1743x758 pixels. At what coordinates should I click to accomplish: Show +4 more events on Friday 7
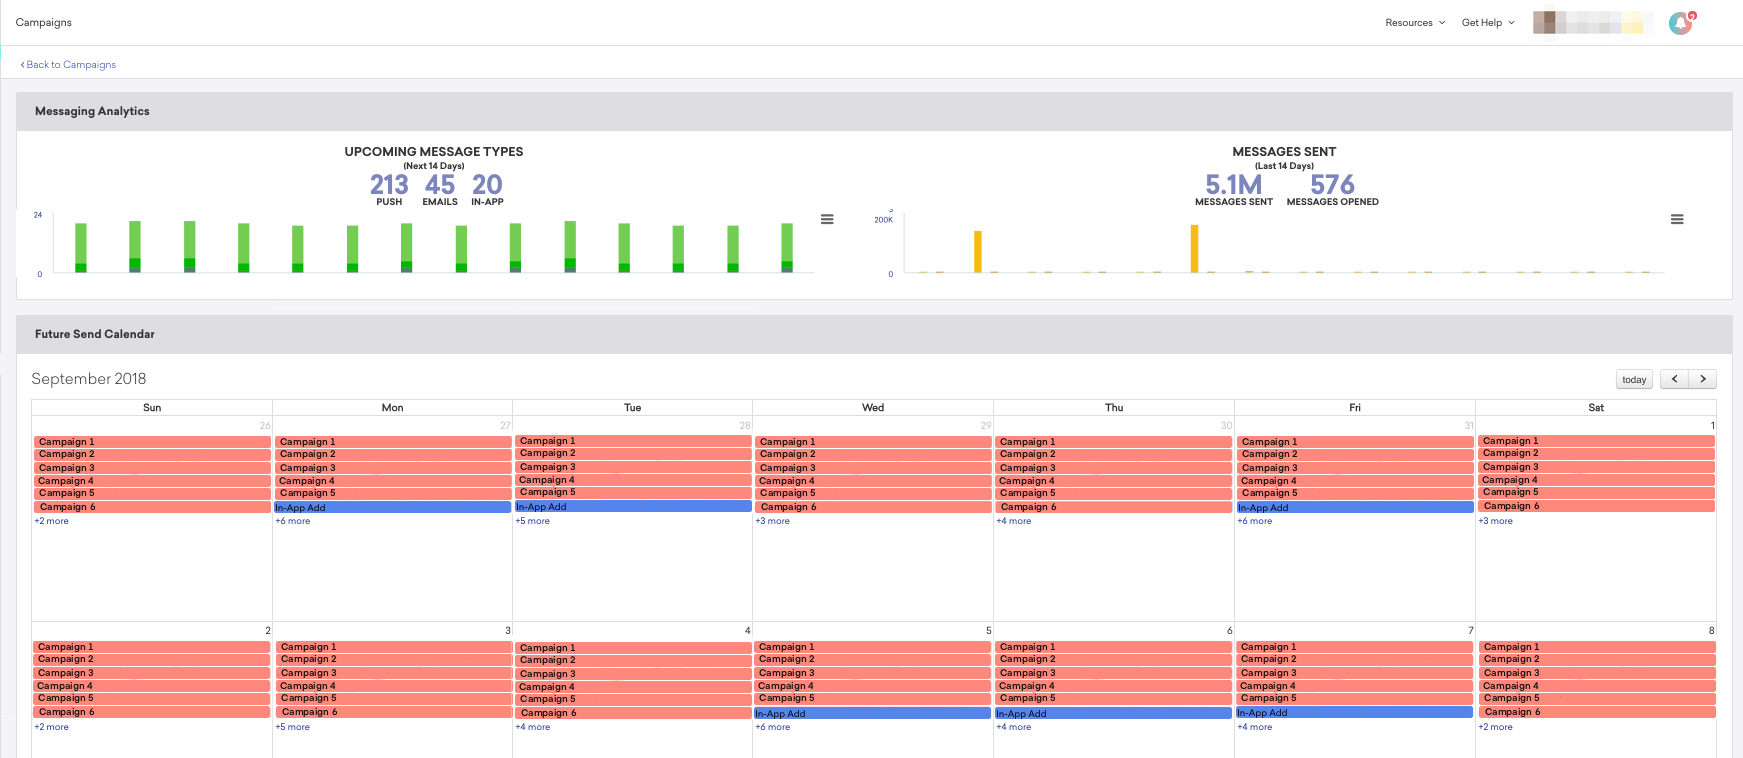tap(1255, 727)
